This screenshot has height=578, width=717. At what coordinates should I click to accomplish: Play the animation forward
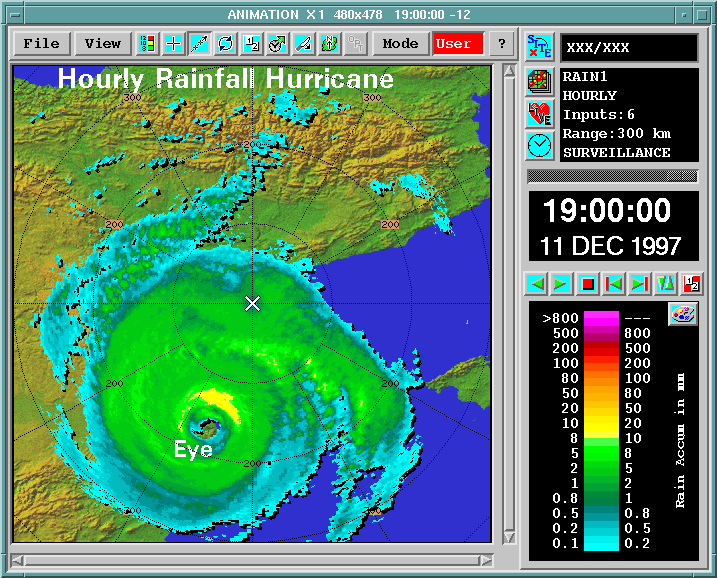pyautogui.click(x=561, y=284)
